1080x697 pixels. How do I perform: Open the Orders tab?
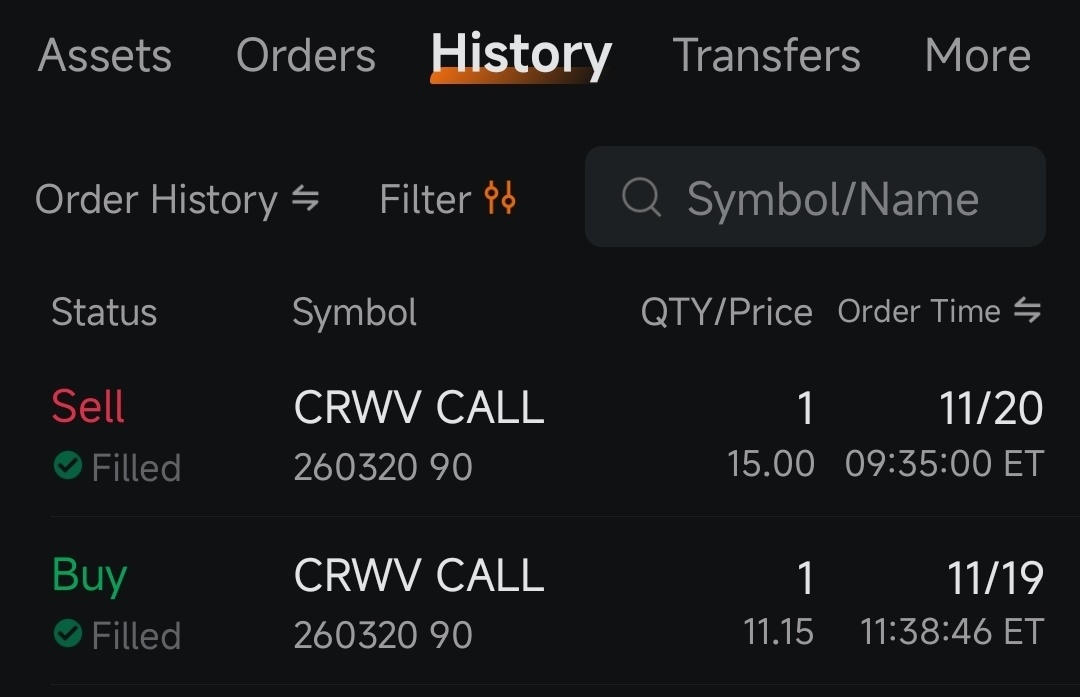point(305,57)
